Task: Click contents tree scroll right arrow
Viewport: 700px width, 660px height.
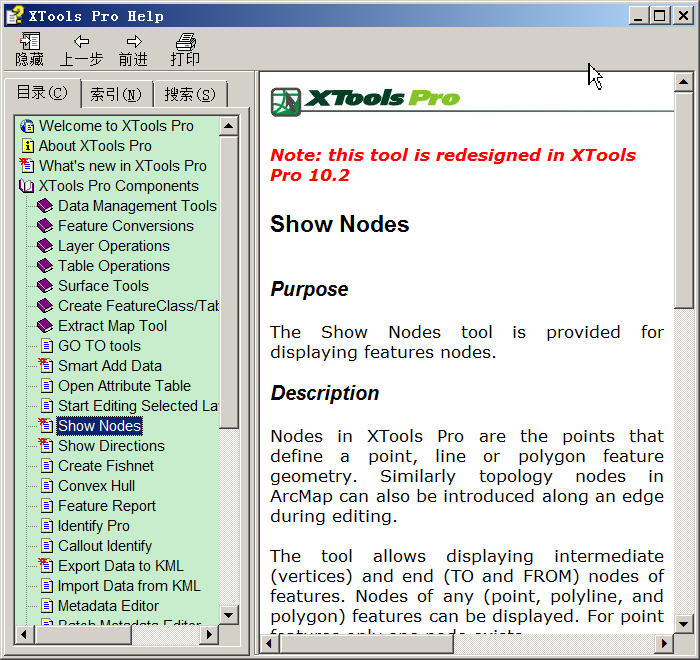Action: (x=209, y=635)
